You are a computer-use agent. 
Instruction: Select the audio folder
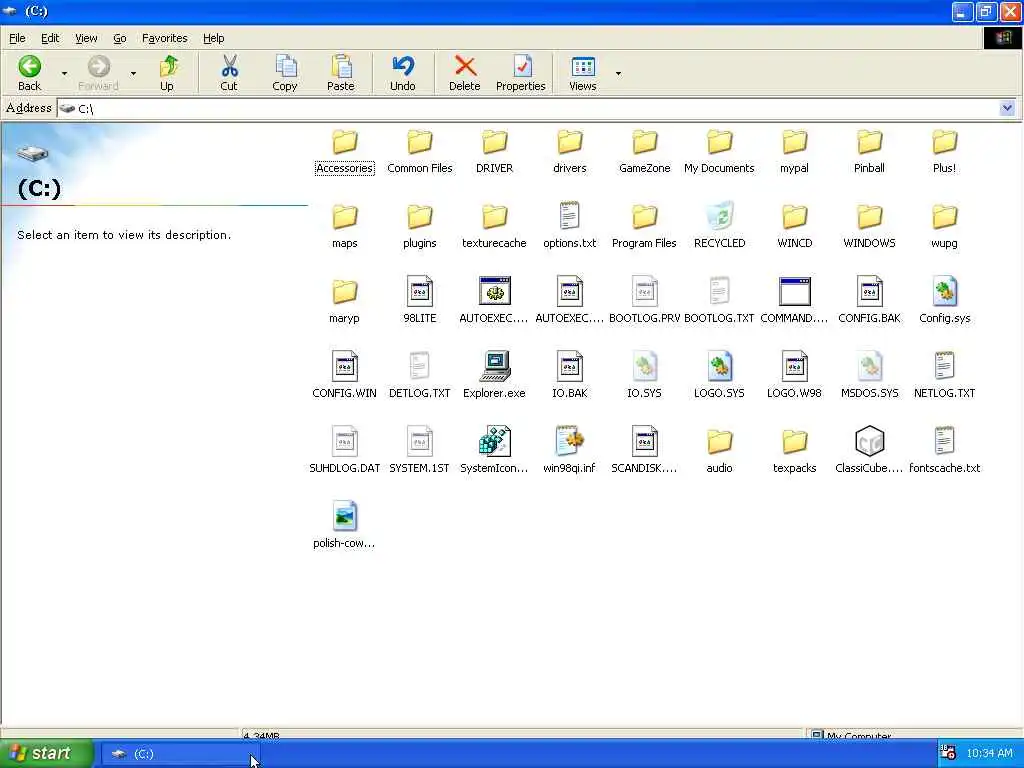(720, 451)
